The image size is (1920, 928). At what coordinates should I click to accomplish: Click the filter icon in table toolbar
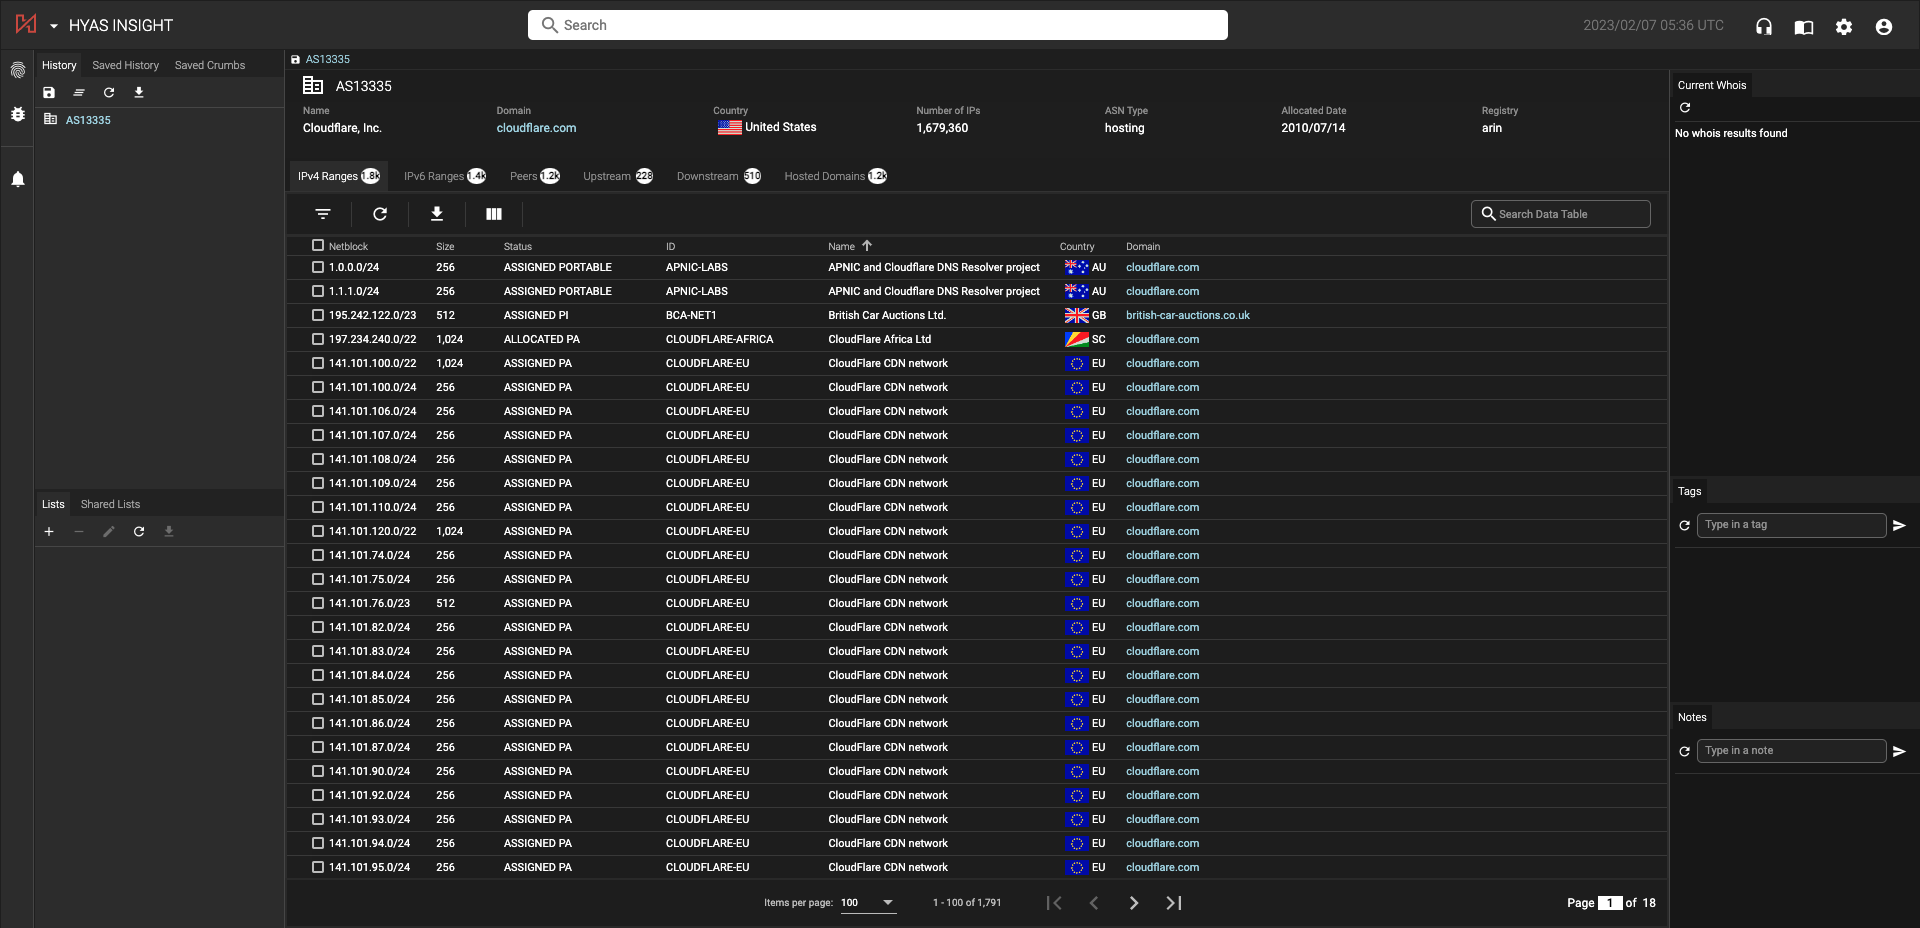322,214
